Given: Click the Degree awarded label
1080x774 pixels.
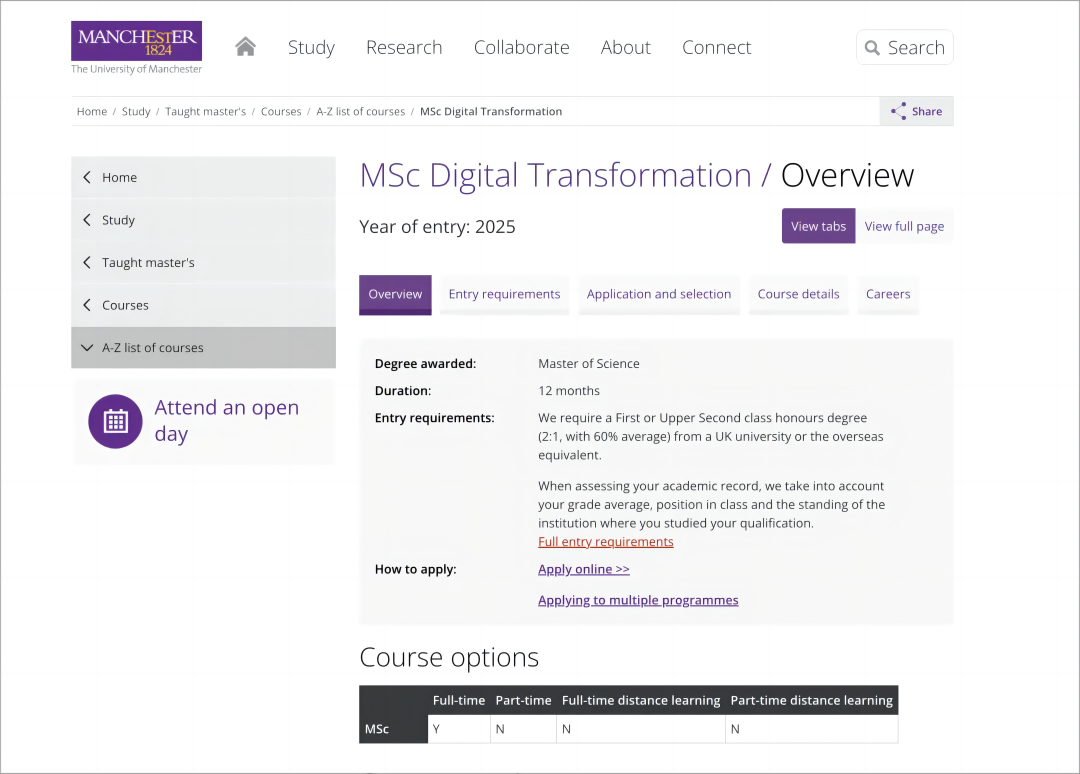Looking at the screenshot, I should click(426, 364).
